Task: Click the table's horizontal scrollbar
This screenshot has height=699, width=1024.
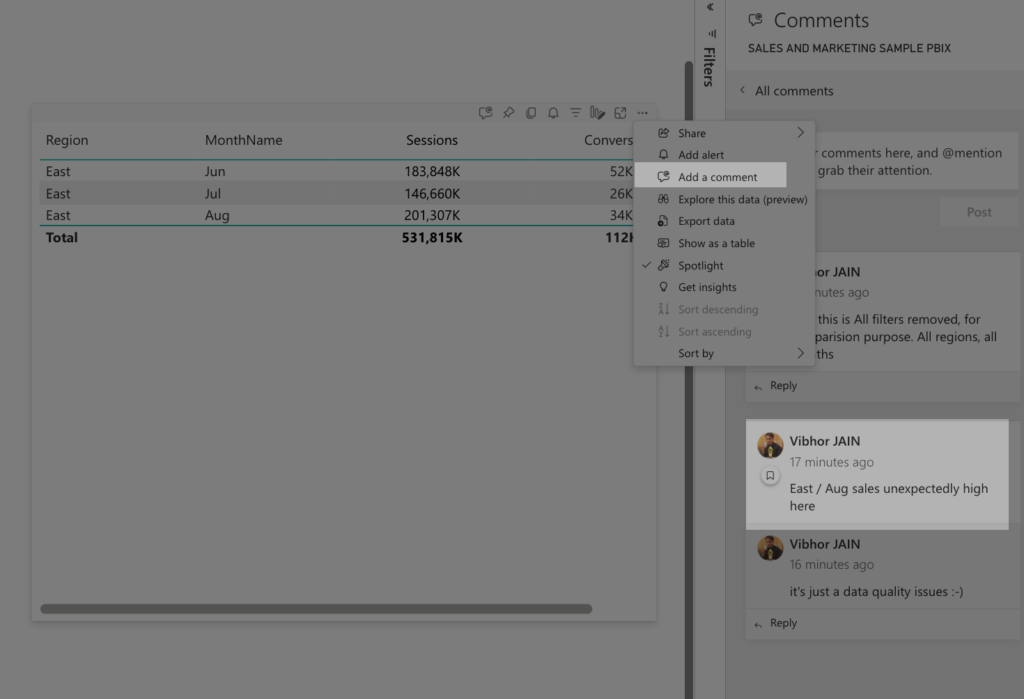Action: (316, 608)
